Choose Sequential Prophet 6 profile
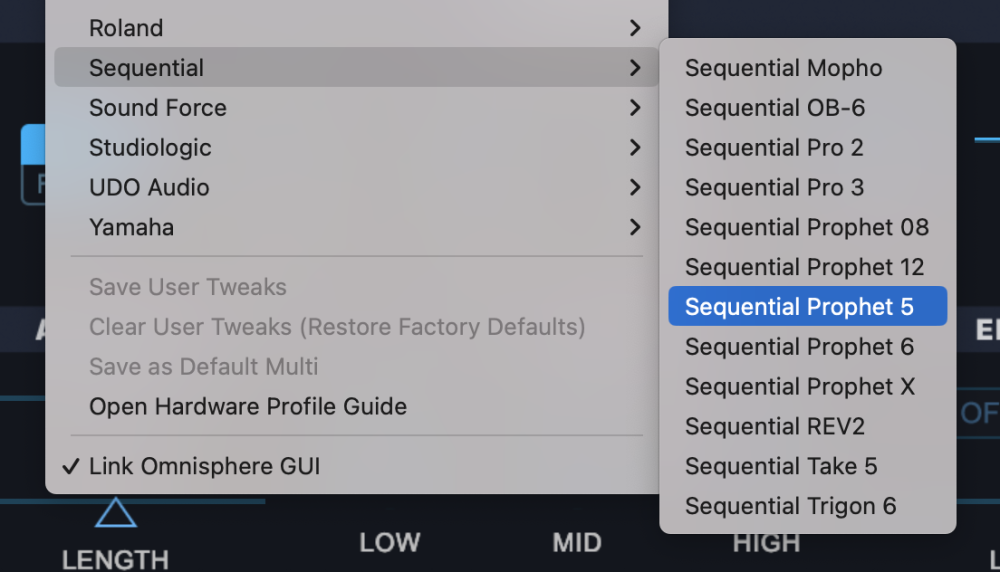The image size is (1000, 572). pos(799,347)
